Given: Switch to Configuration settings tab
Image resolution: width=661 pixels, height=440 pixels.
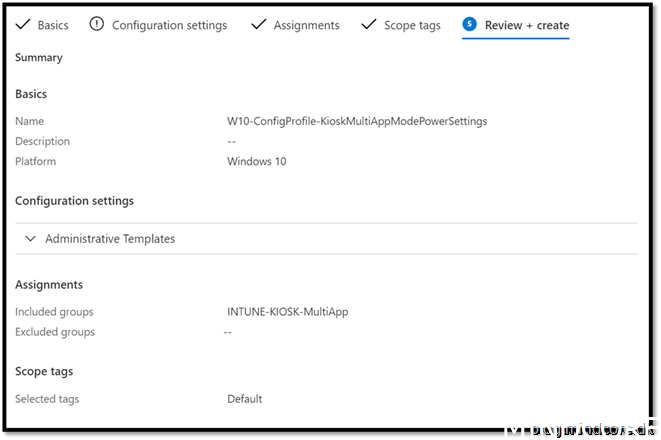Looking at the screenshot, I should coord(169,25).
